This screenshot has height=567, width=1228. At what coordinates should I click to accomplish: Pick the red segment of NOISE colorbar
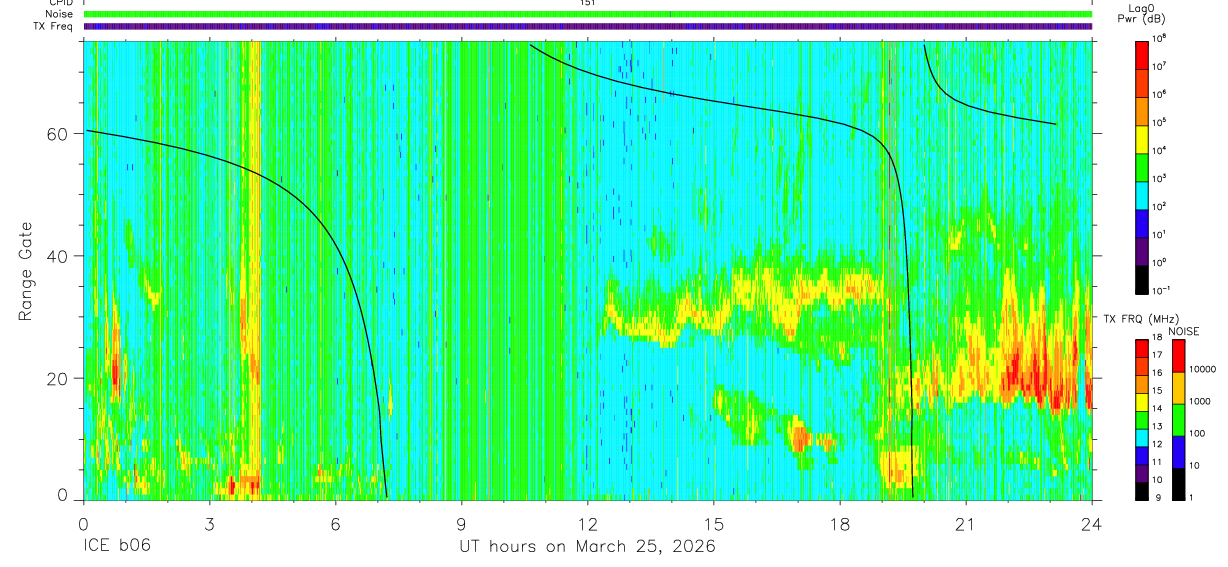[1178, 356]
